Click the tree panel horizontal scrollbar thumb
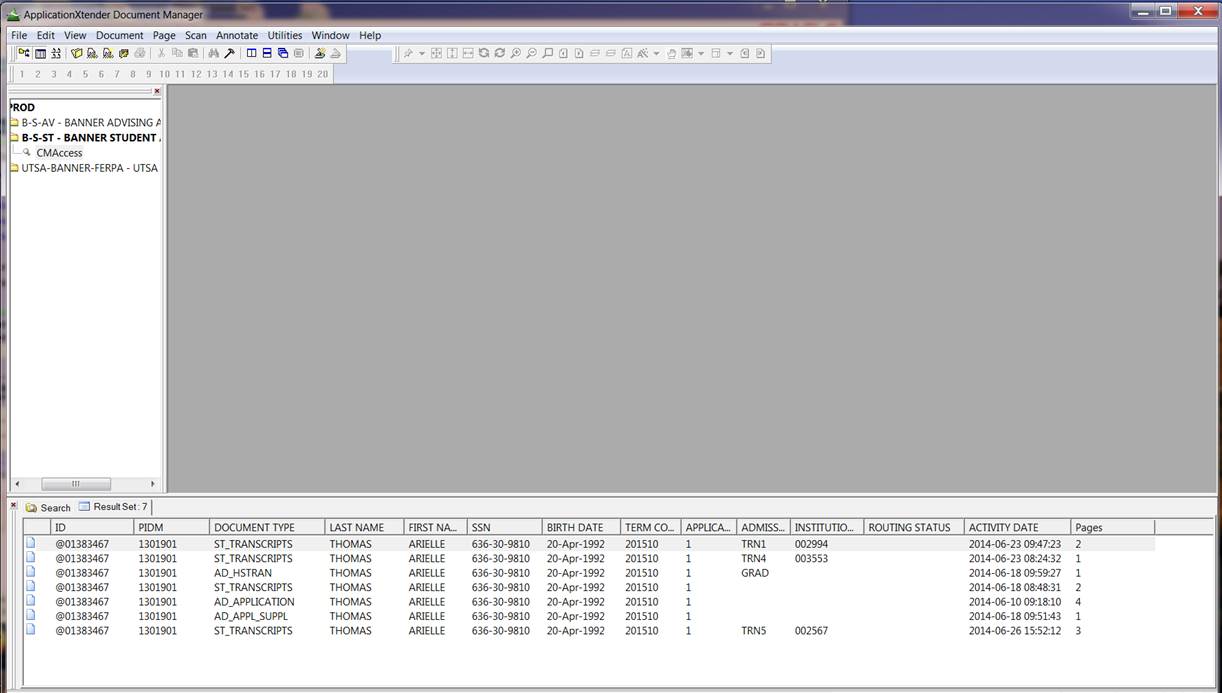1222x693 pixels. pos(76,484)
